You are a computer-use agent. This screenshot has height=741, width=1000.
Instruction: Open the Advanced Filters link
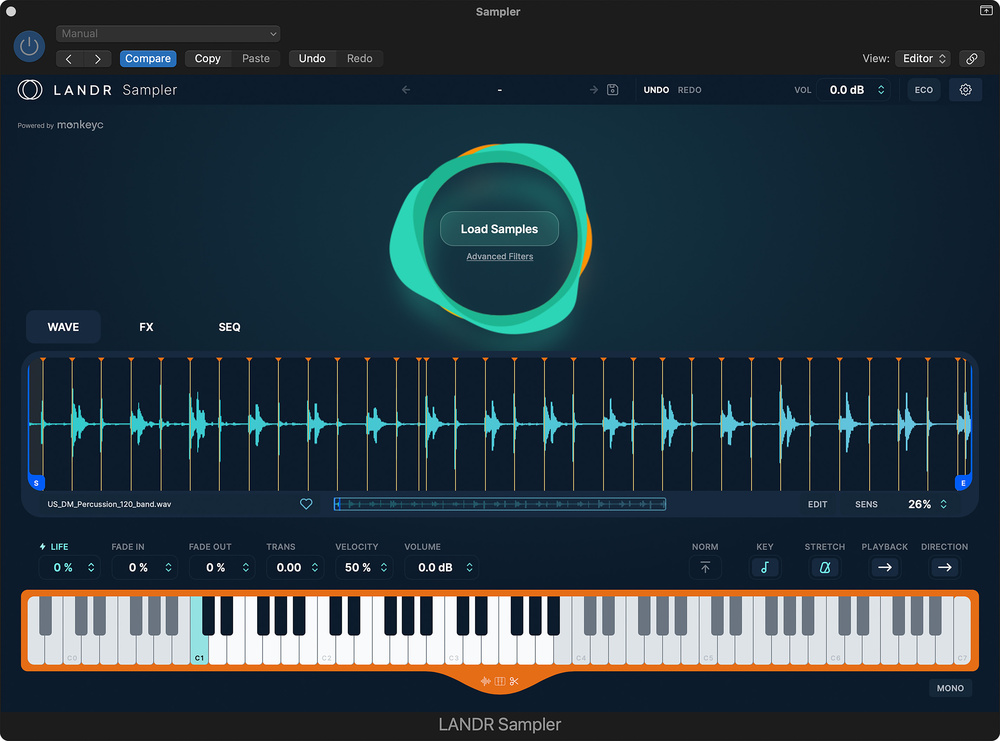[x=499, y=256]
